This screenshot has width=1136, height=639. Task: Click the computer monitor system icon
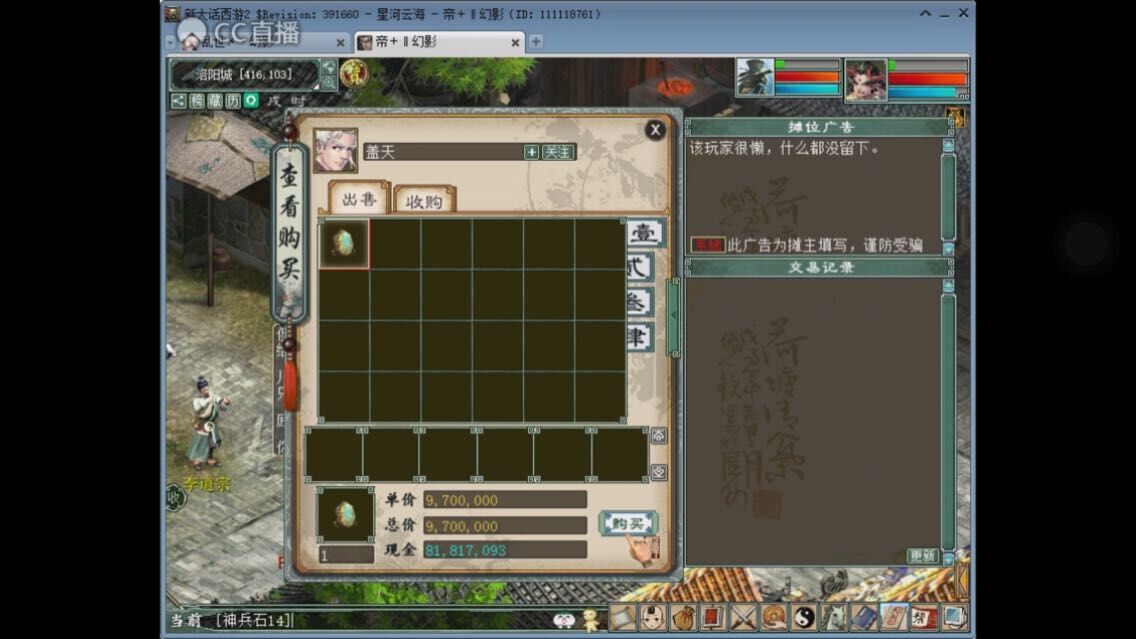coord(954,618)
